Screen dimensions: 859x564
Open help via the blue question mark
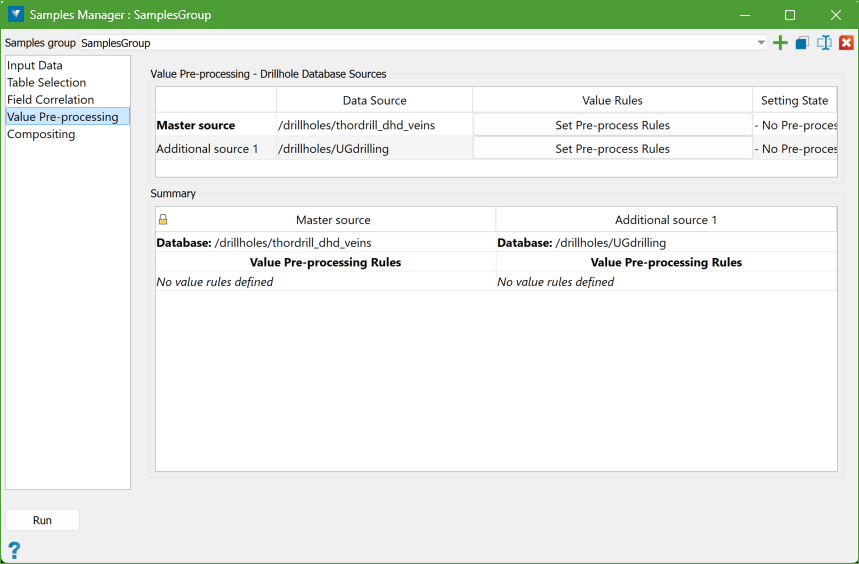[x=14, y=550]
